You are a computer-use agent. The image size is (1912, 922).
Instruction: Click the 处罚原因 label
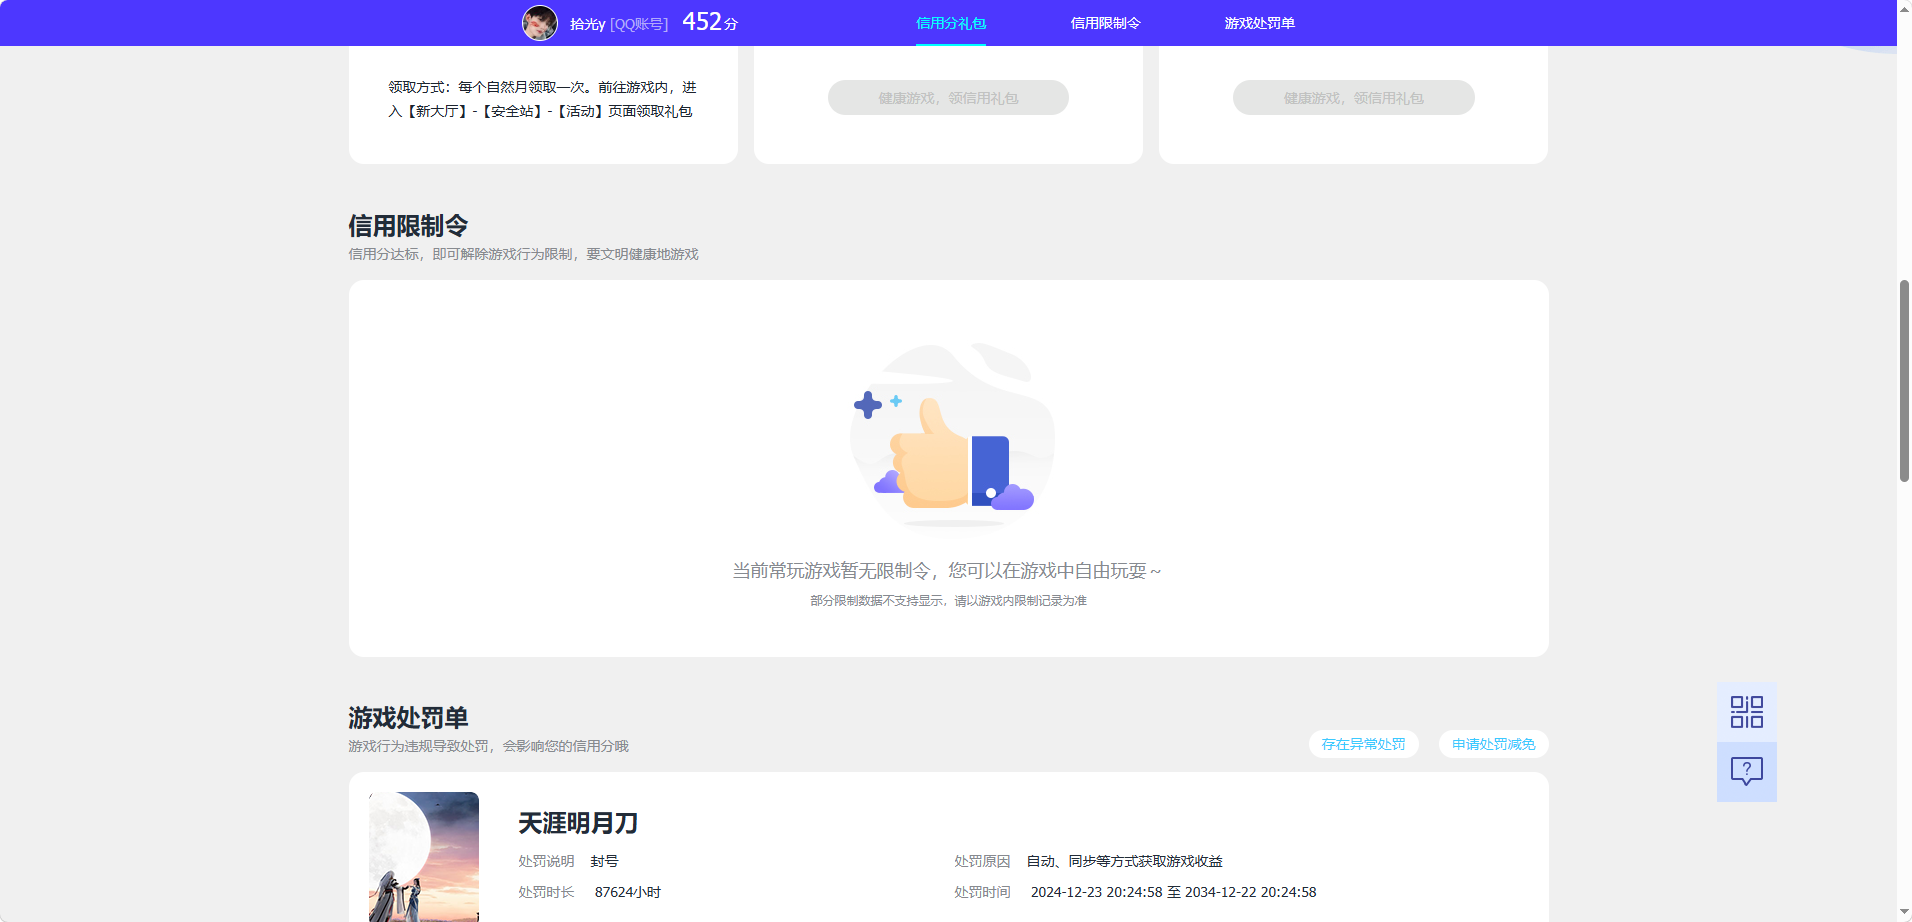[982, 861]
